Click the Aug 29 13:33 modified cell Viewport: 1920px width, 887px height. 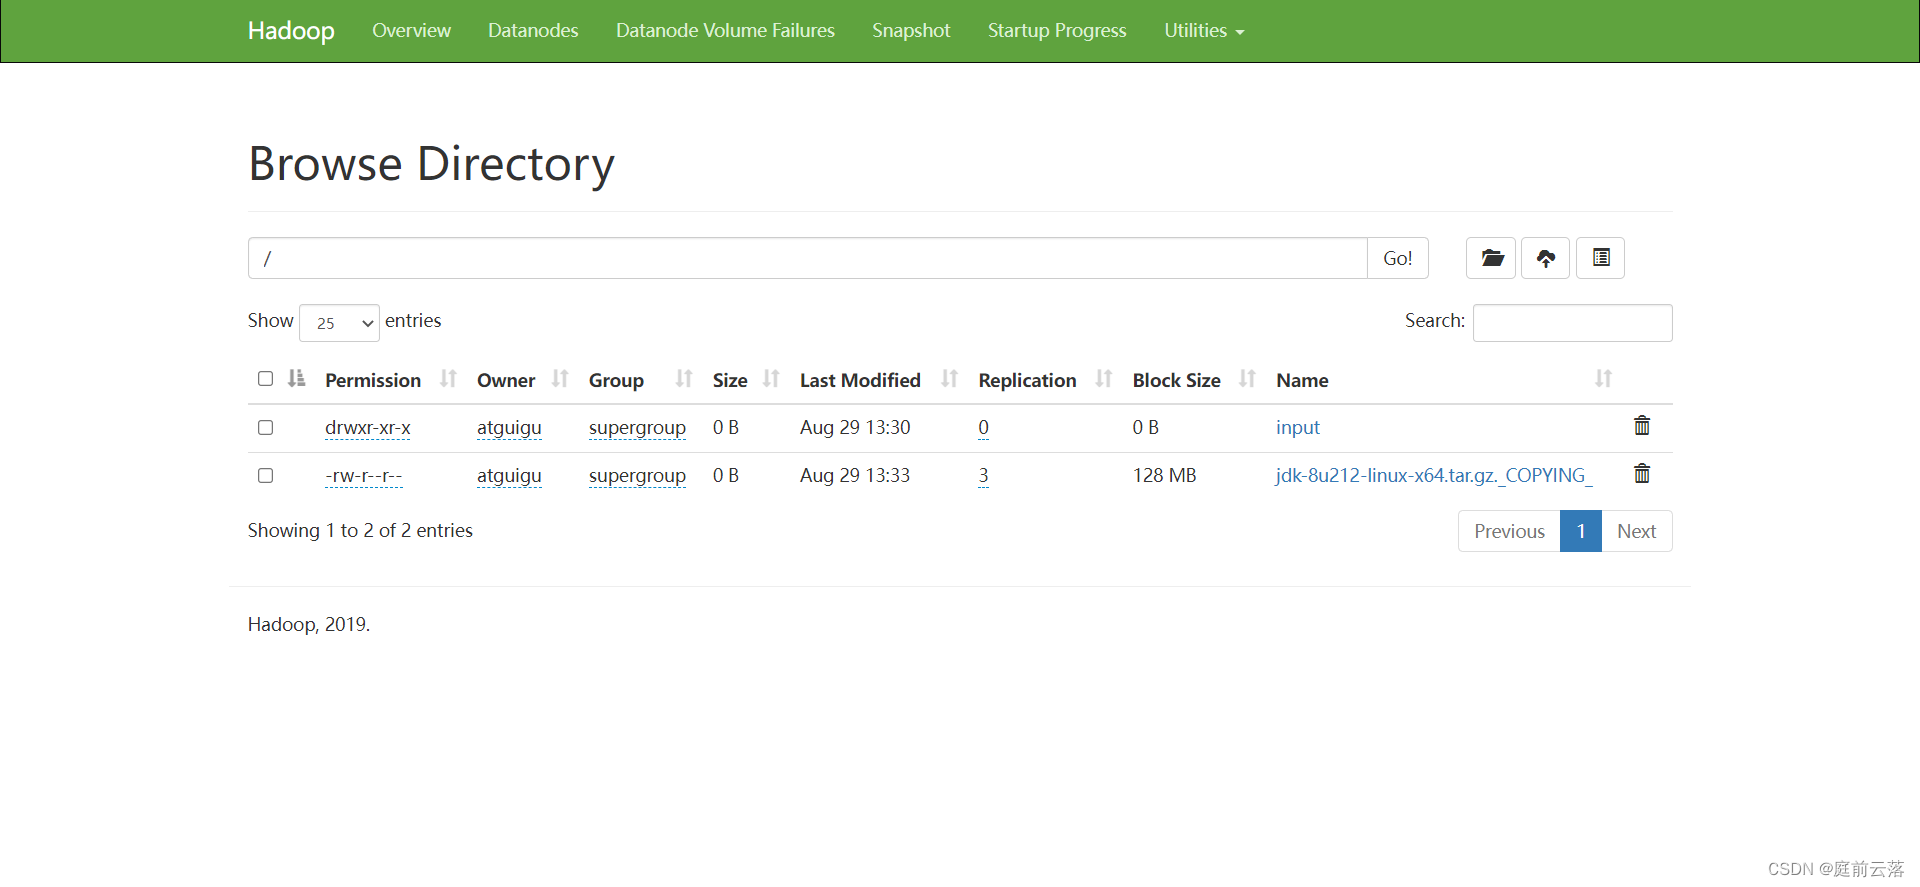[855, 475]
